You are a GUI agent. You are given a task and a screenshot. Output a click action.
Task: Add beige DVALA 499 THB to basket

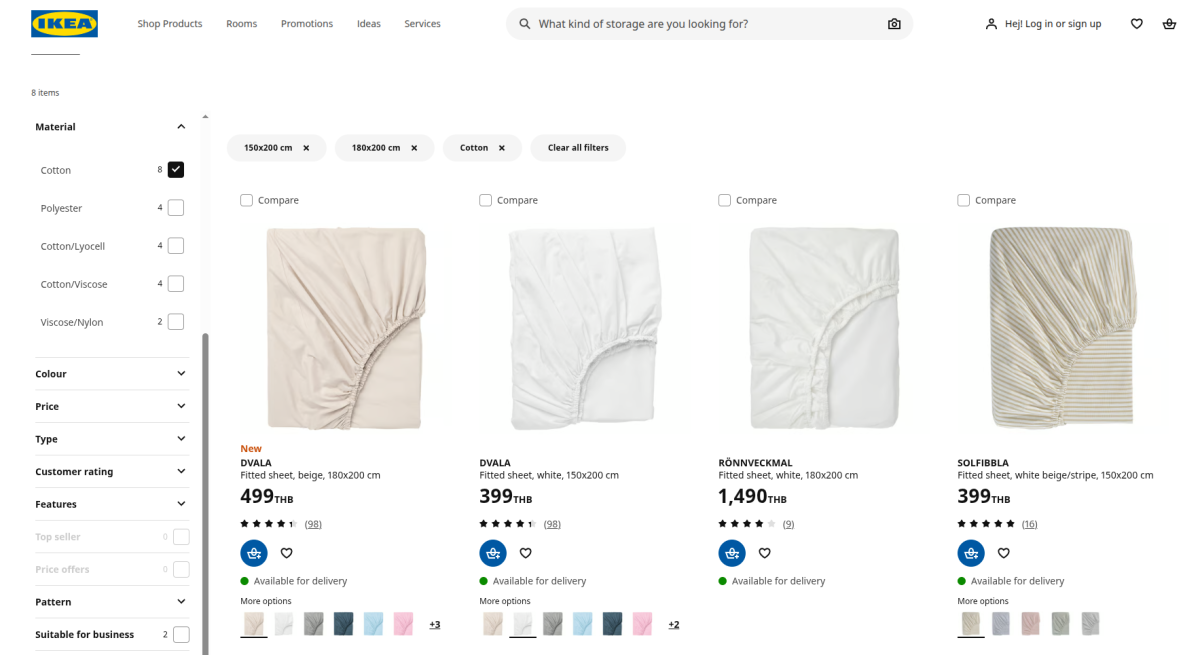pos(254,553)
